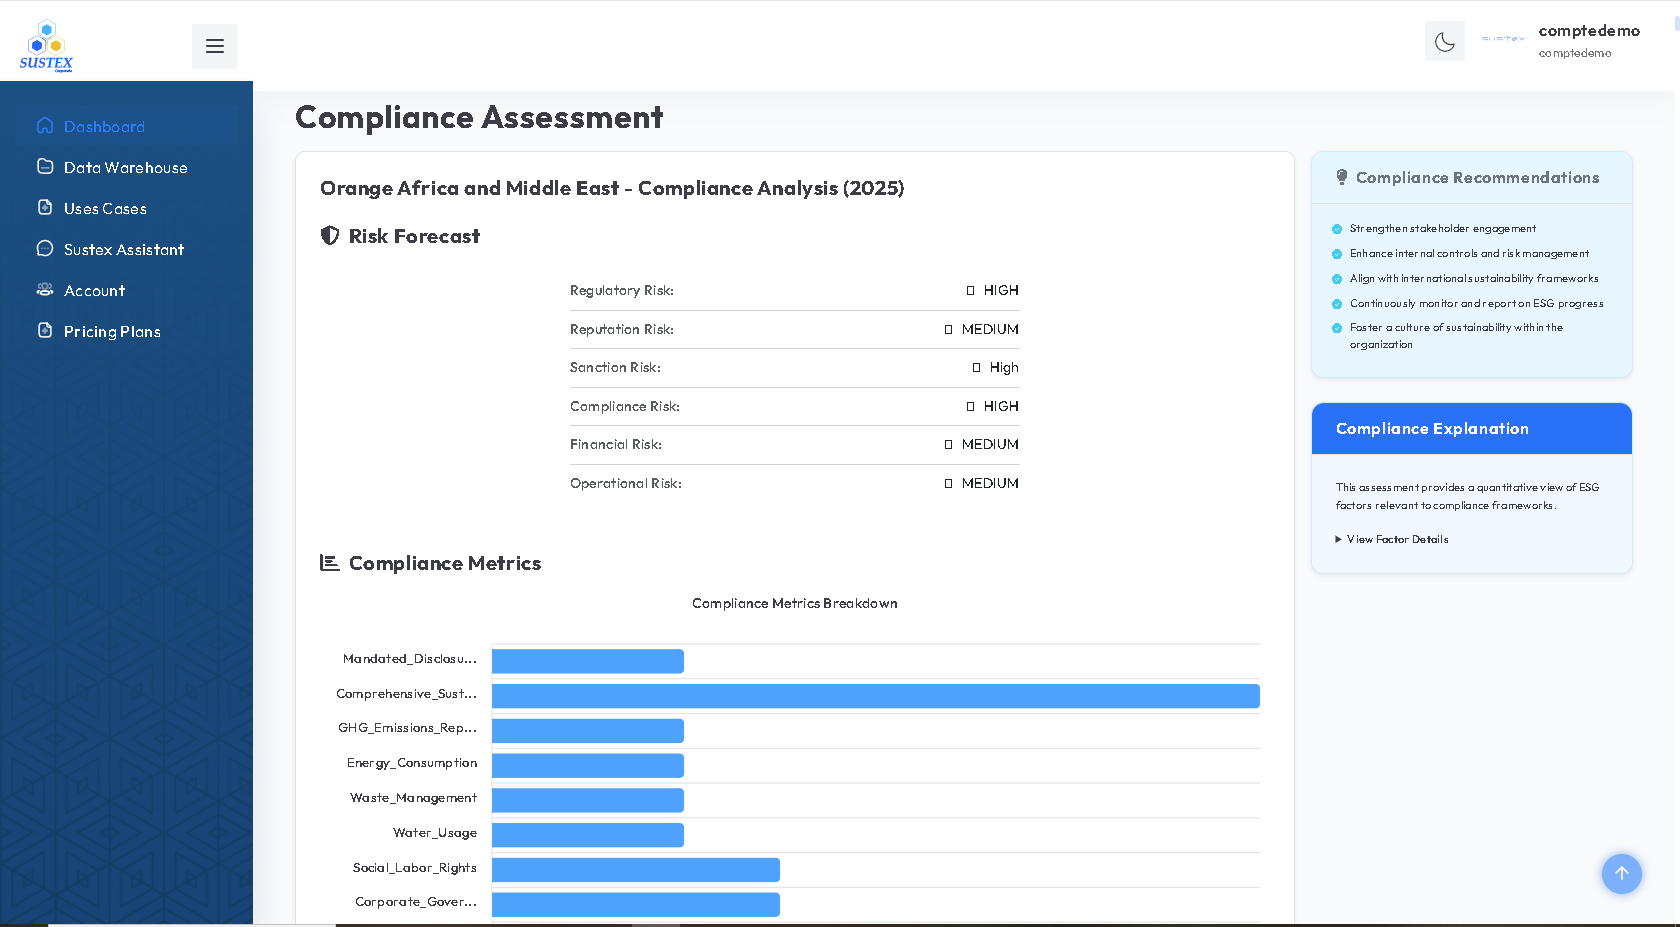
Task: Select the Sanction Risk High value
Action: 1004,367
